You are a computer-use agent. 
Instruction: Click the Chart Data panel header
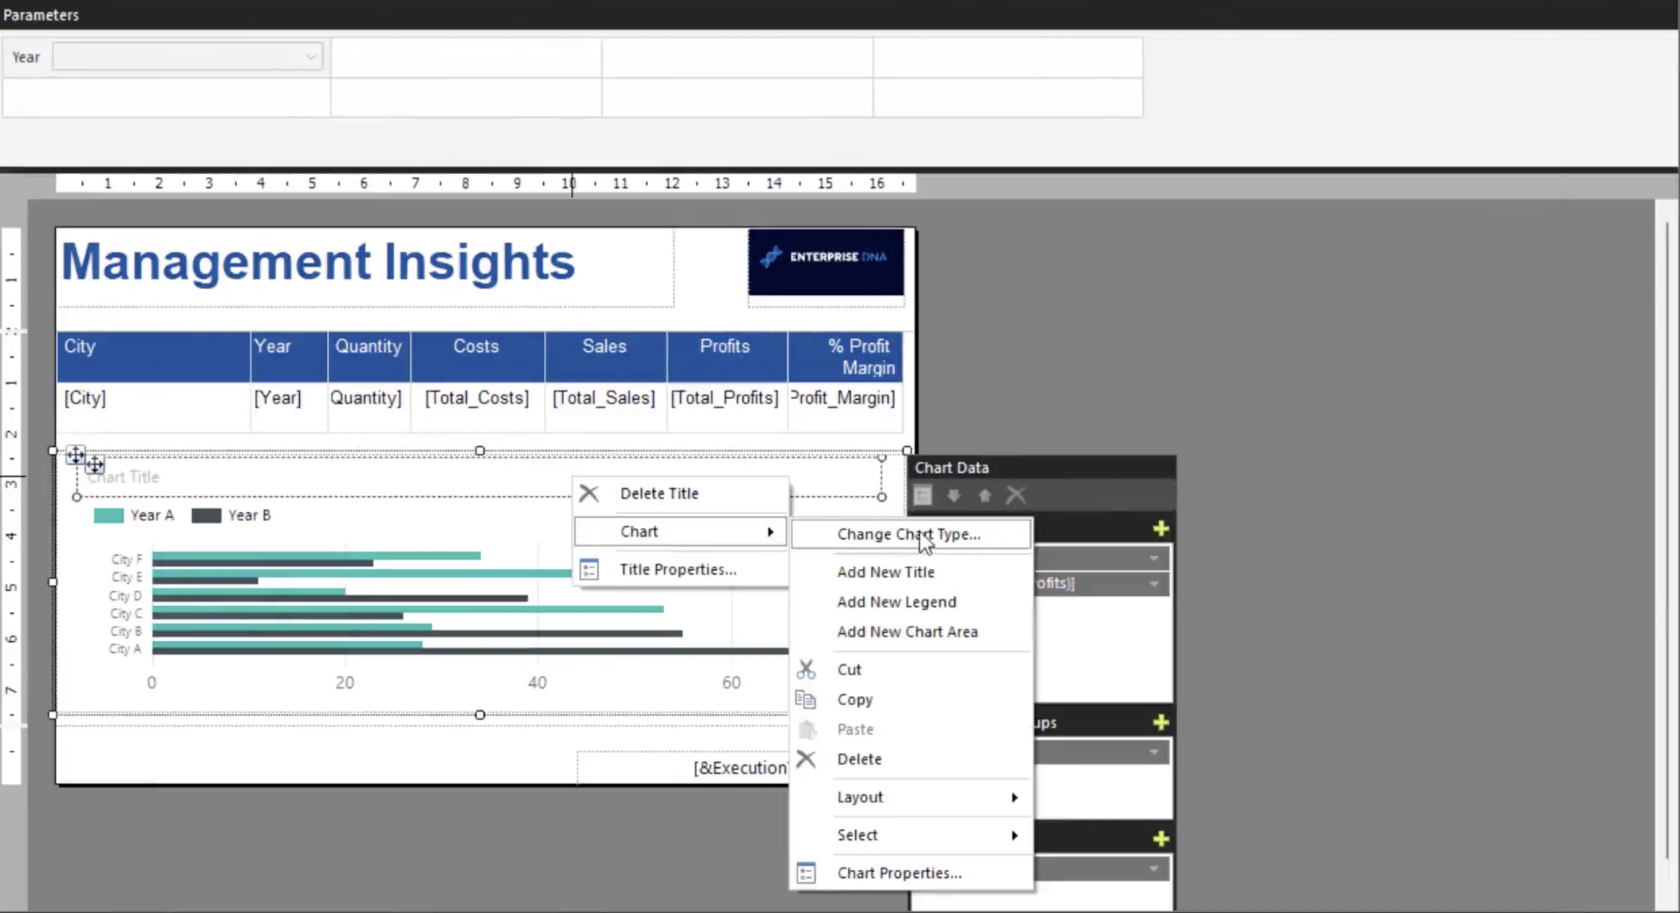1041,467
